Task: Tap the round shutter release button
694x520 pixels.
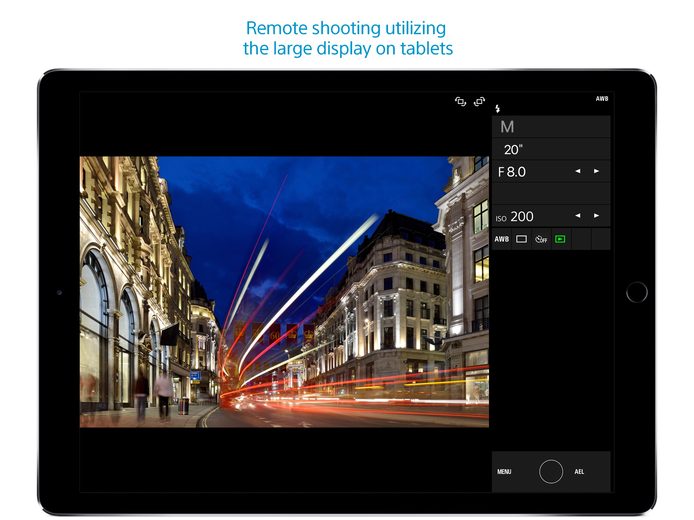Action: point(551,472)
